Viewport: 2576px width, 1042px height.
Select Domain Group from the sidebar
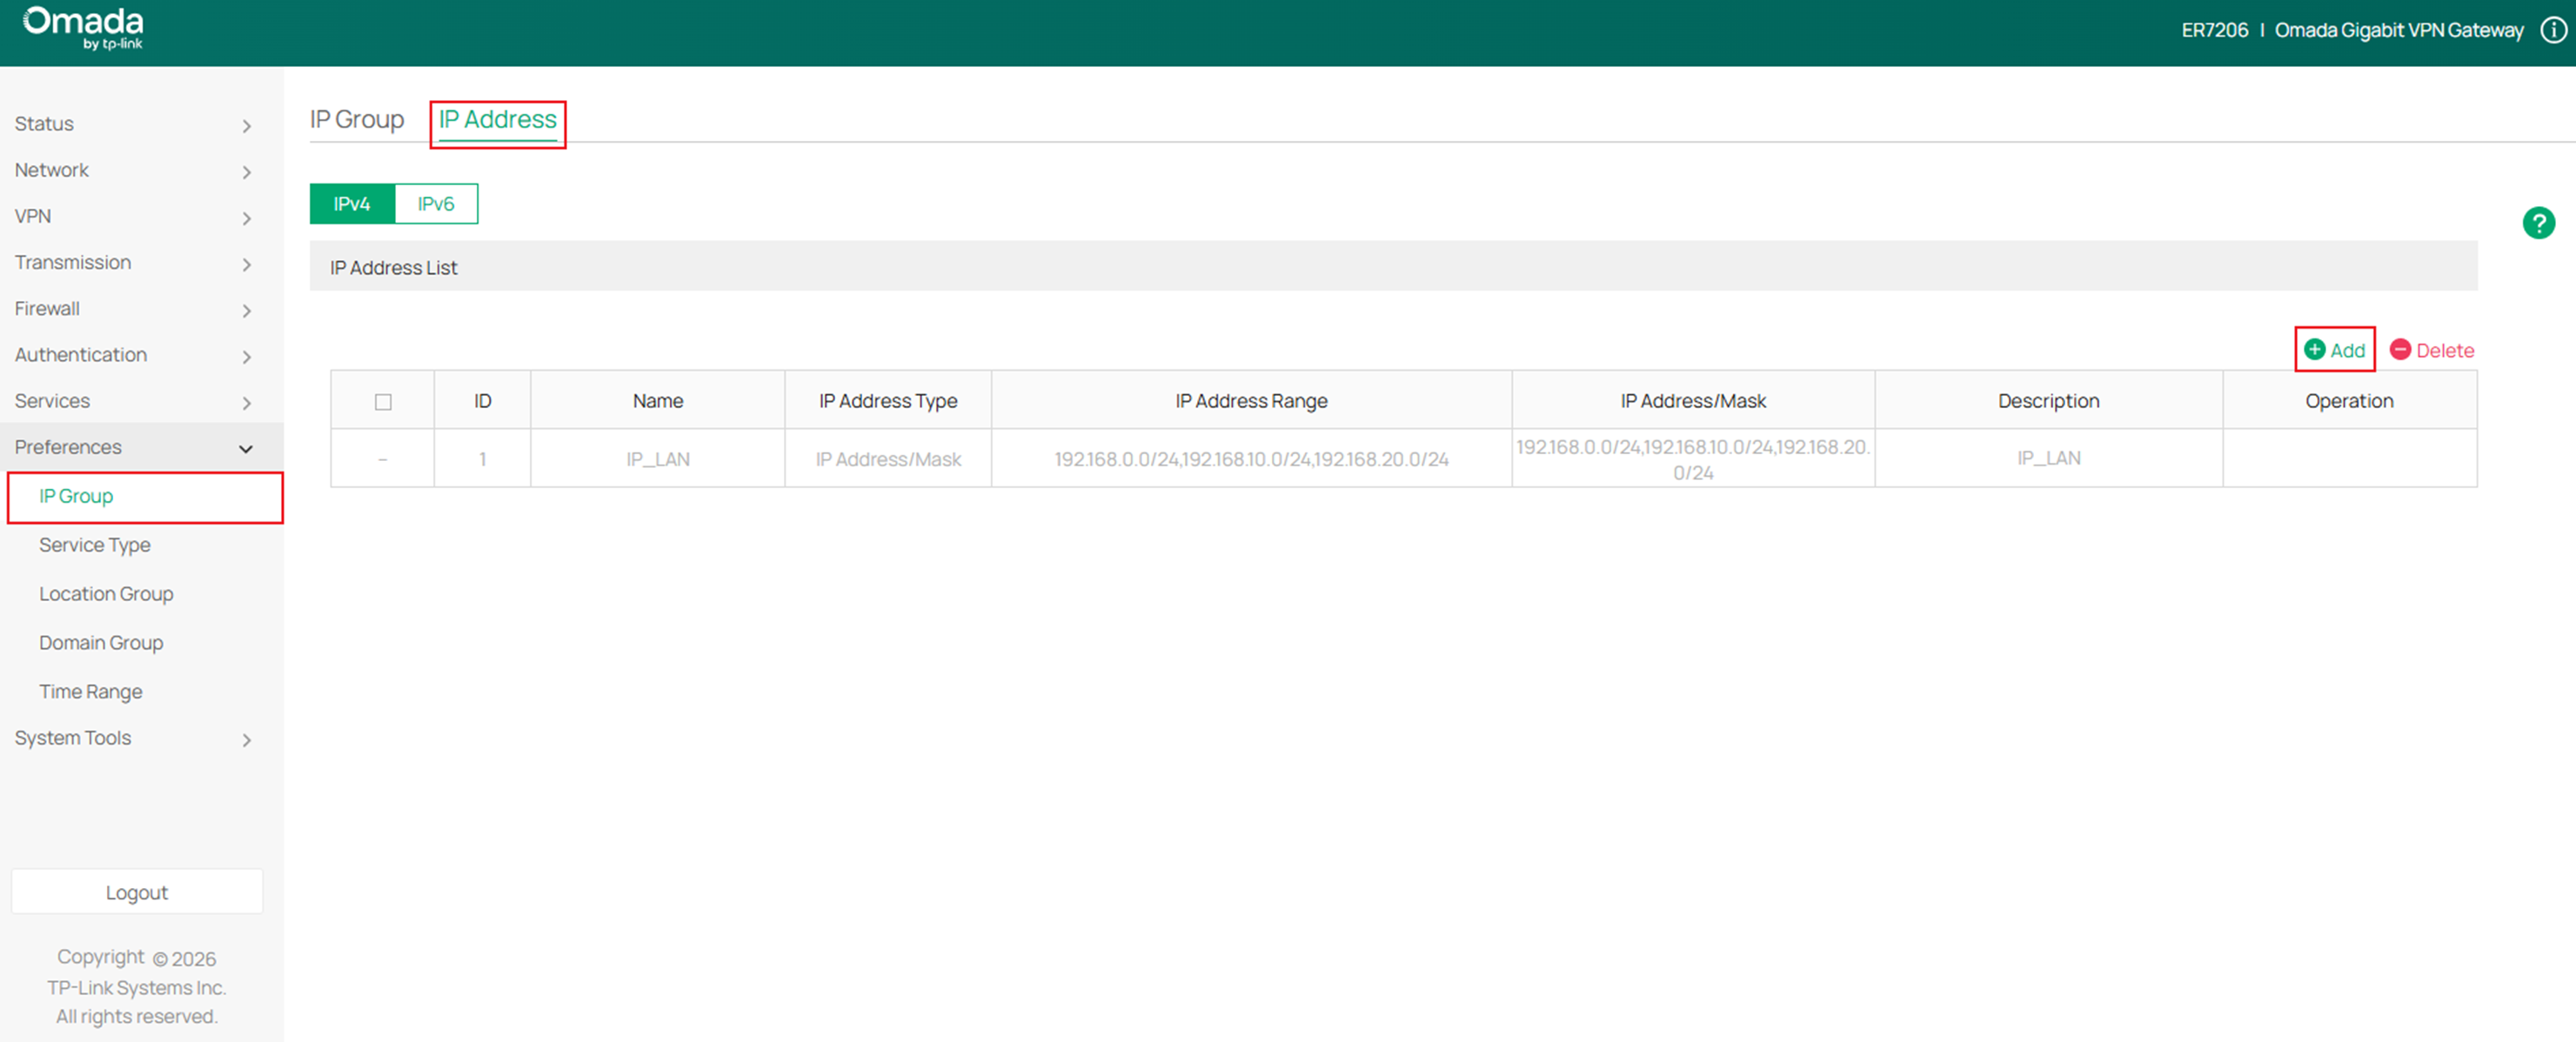(100, 642)
